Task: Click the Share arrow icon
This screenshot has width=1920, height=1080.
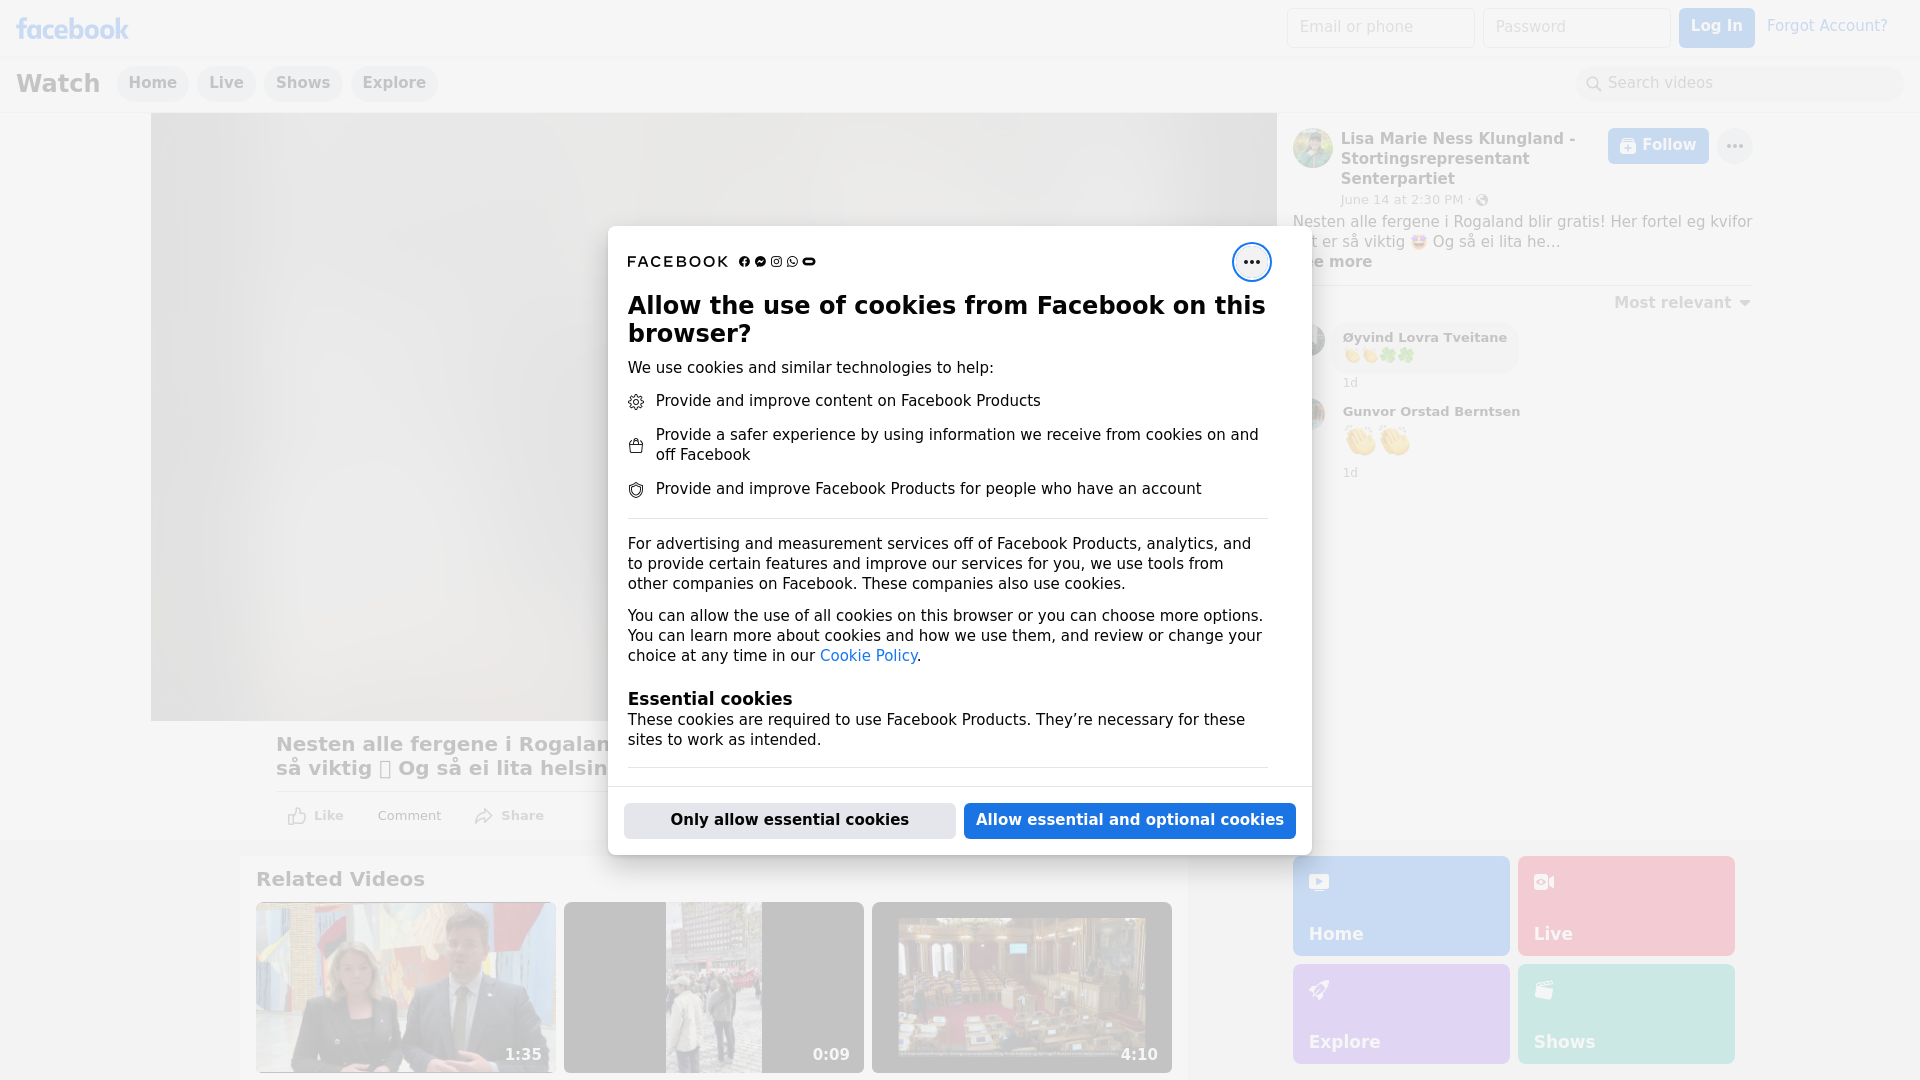Action: point(484,816)
